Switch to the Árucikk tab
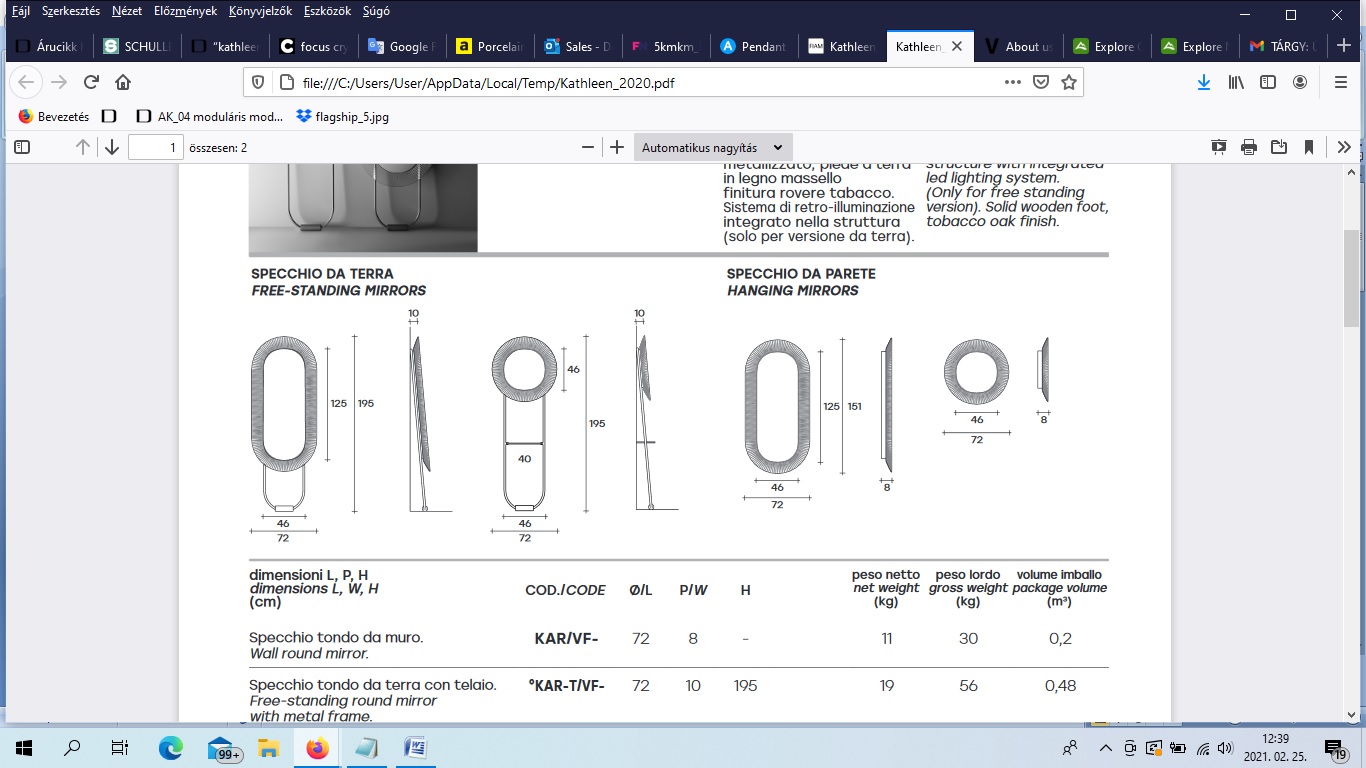This screenshot has width=1366, height=768. [x=49, y=46]
